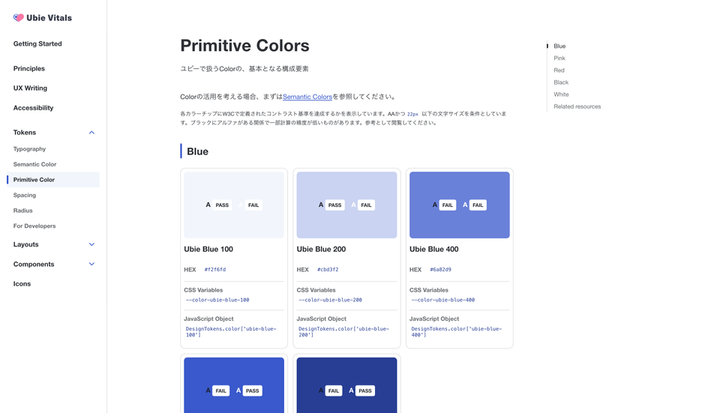Click the medium blue swatch below Blue 100
Screen dimensions: 720x413
(x=234, y=386)
